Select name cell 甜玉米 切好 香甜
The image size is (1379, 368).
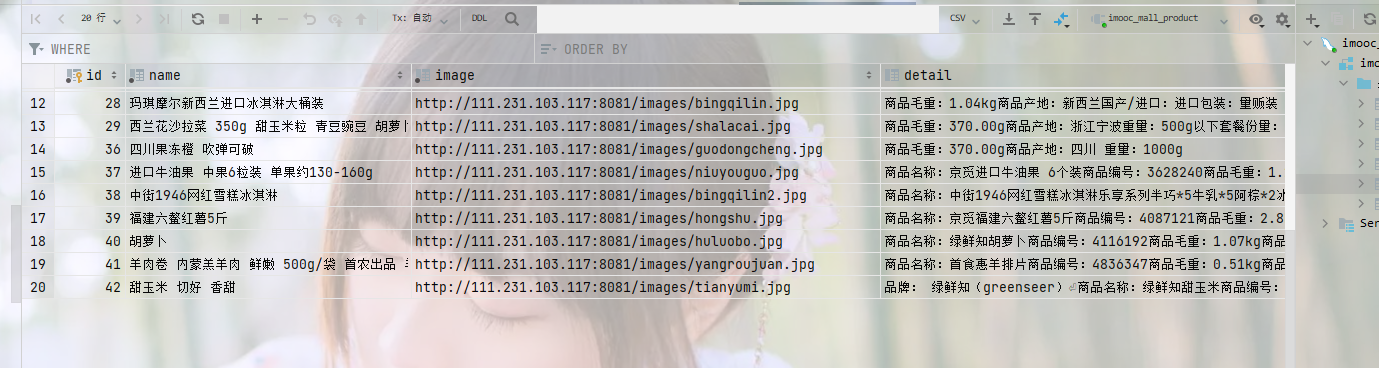(268, 287)
